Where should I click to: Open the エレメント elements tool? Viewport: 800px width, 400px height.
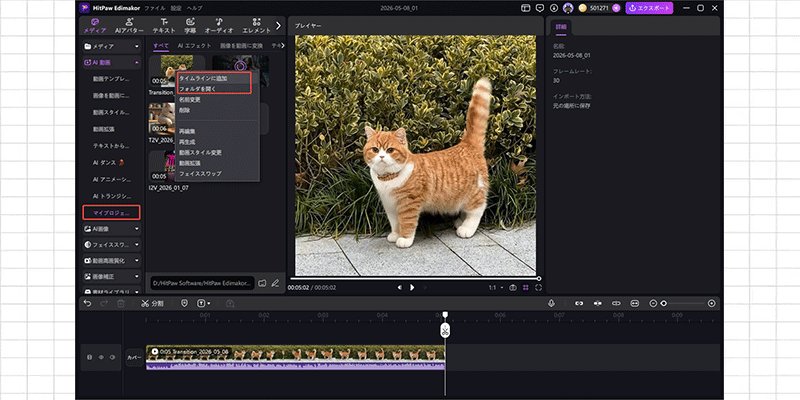[x=257, y=26]
